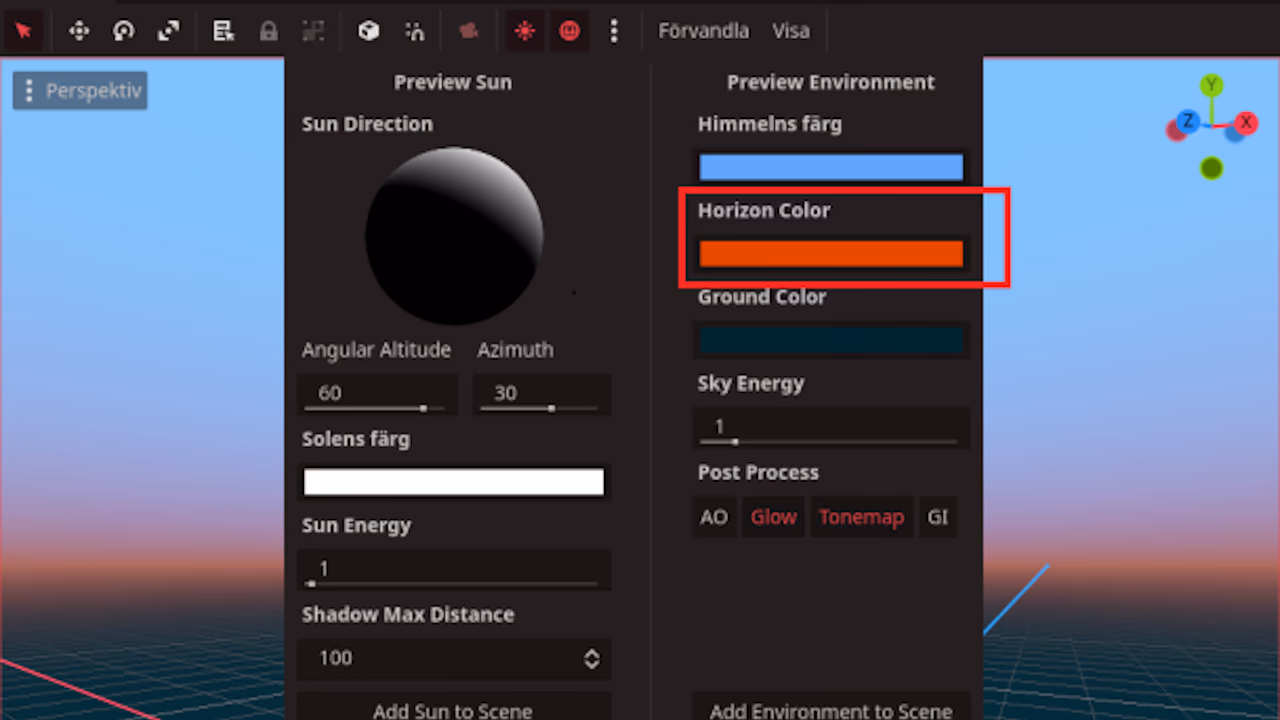The height and width of the screenshot is (720, 1280).
Task: Toggle the preview sunlight icon
Action: (x=524, y=31)
